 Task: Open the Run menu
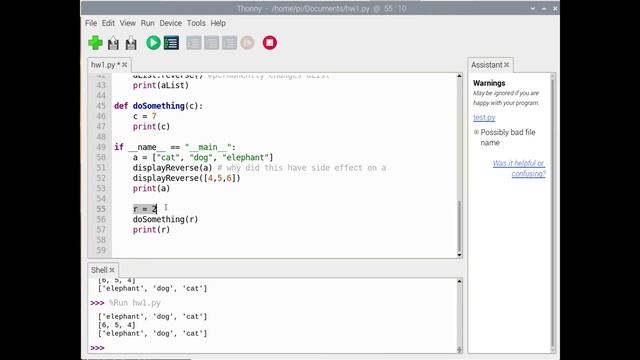click(147, 23)
